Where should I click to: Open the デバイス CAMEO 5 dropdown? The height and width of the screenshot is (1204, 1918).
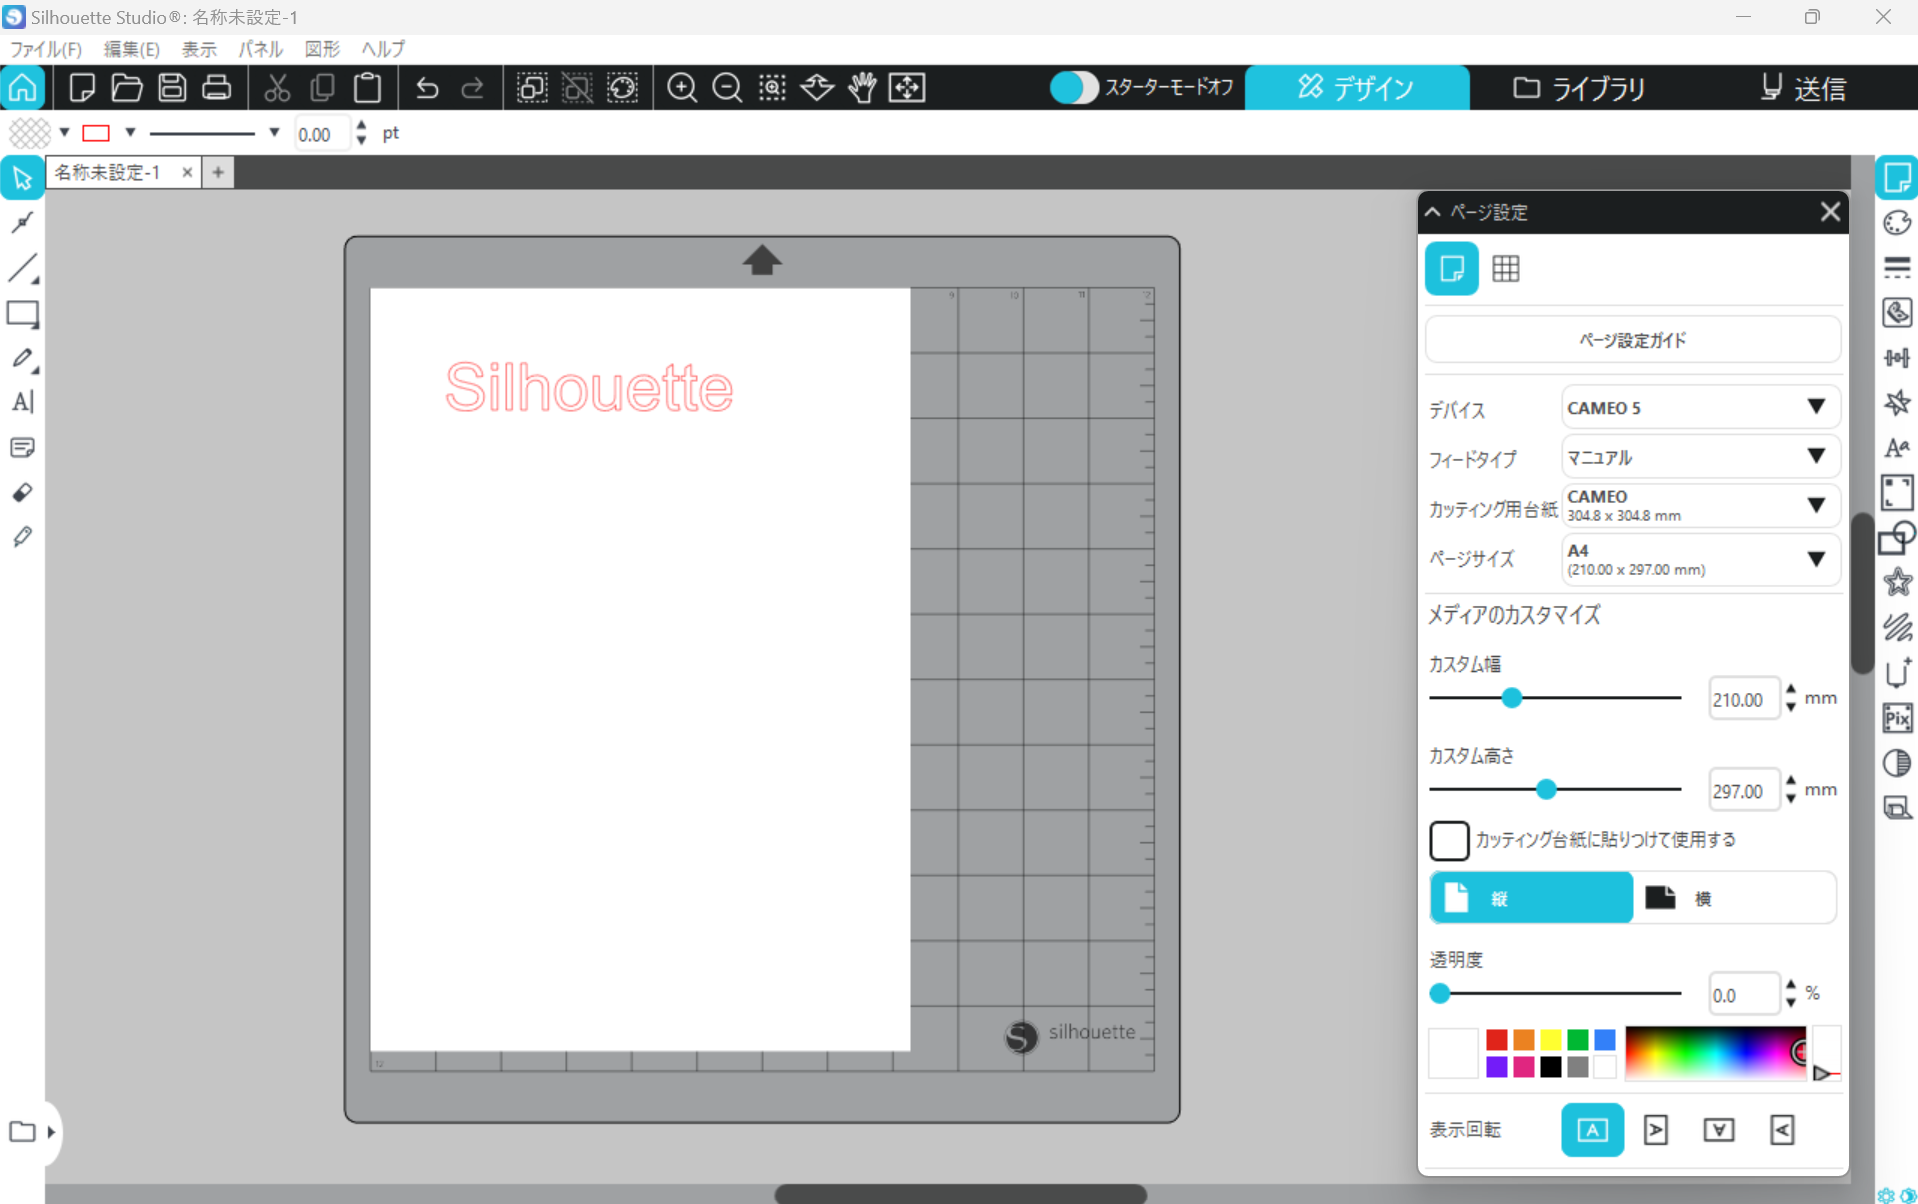coord(1700,408)
